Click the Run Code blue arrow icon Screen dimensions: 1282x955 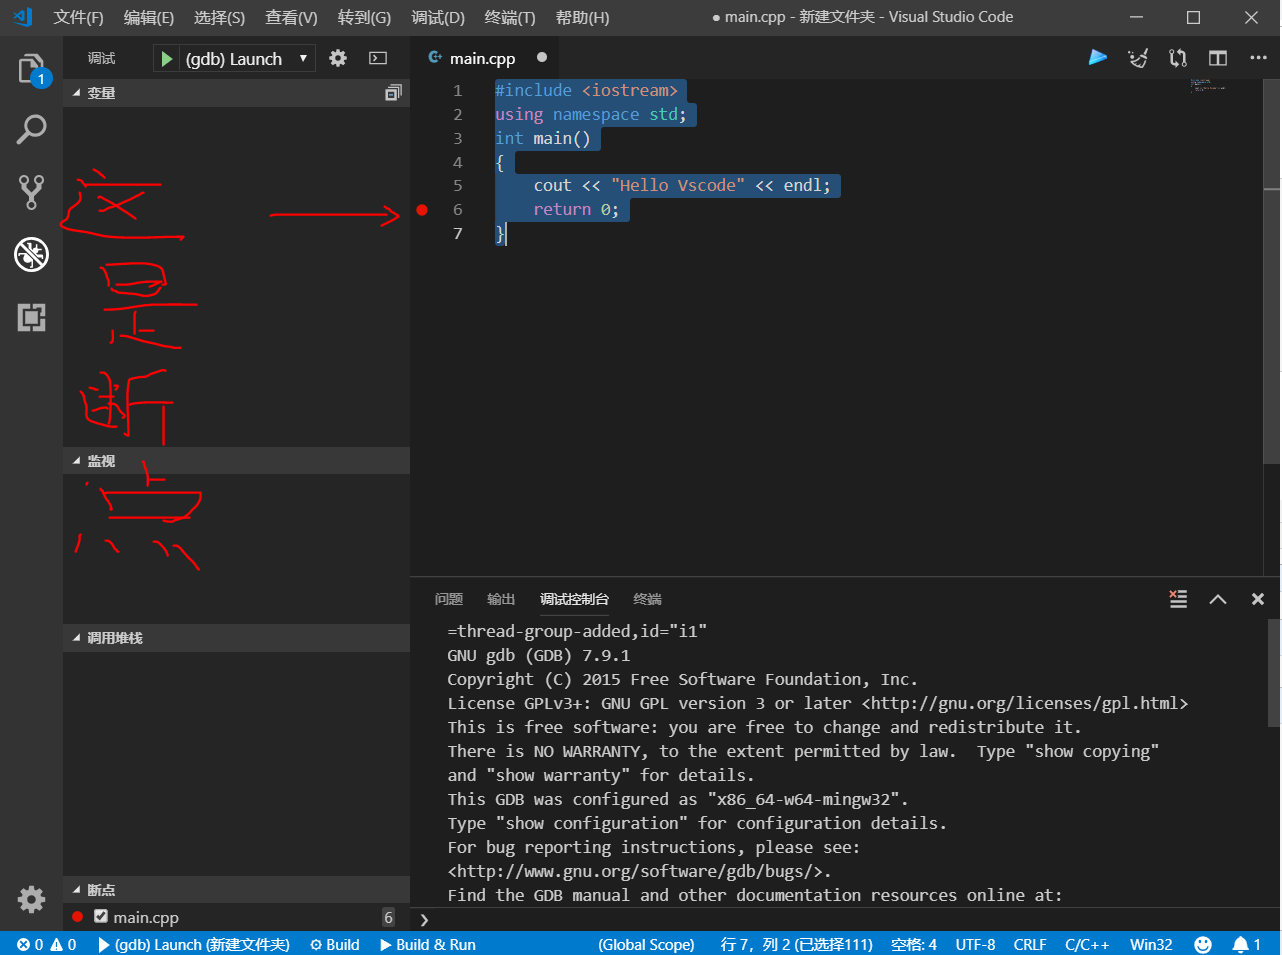tap(1097, 57)
